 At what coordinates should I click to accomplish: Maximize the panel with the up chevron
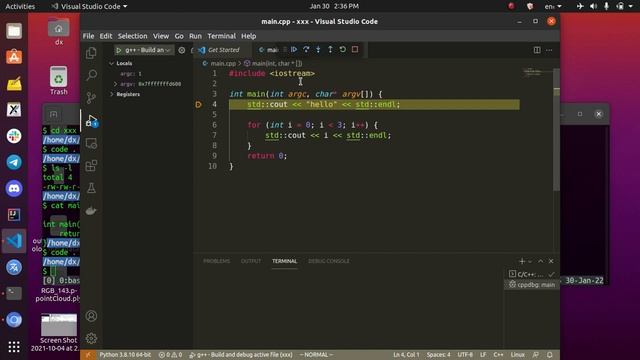coord(541,261)
